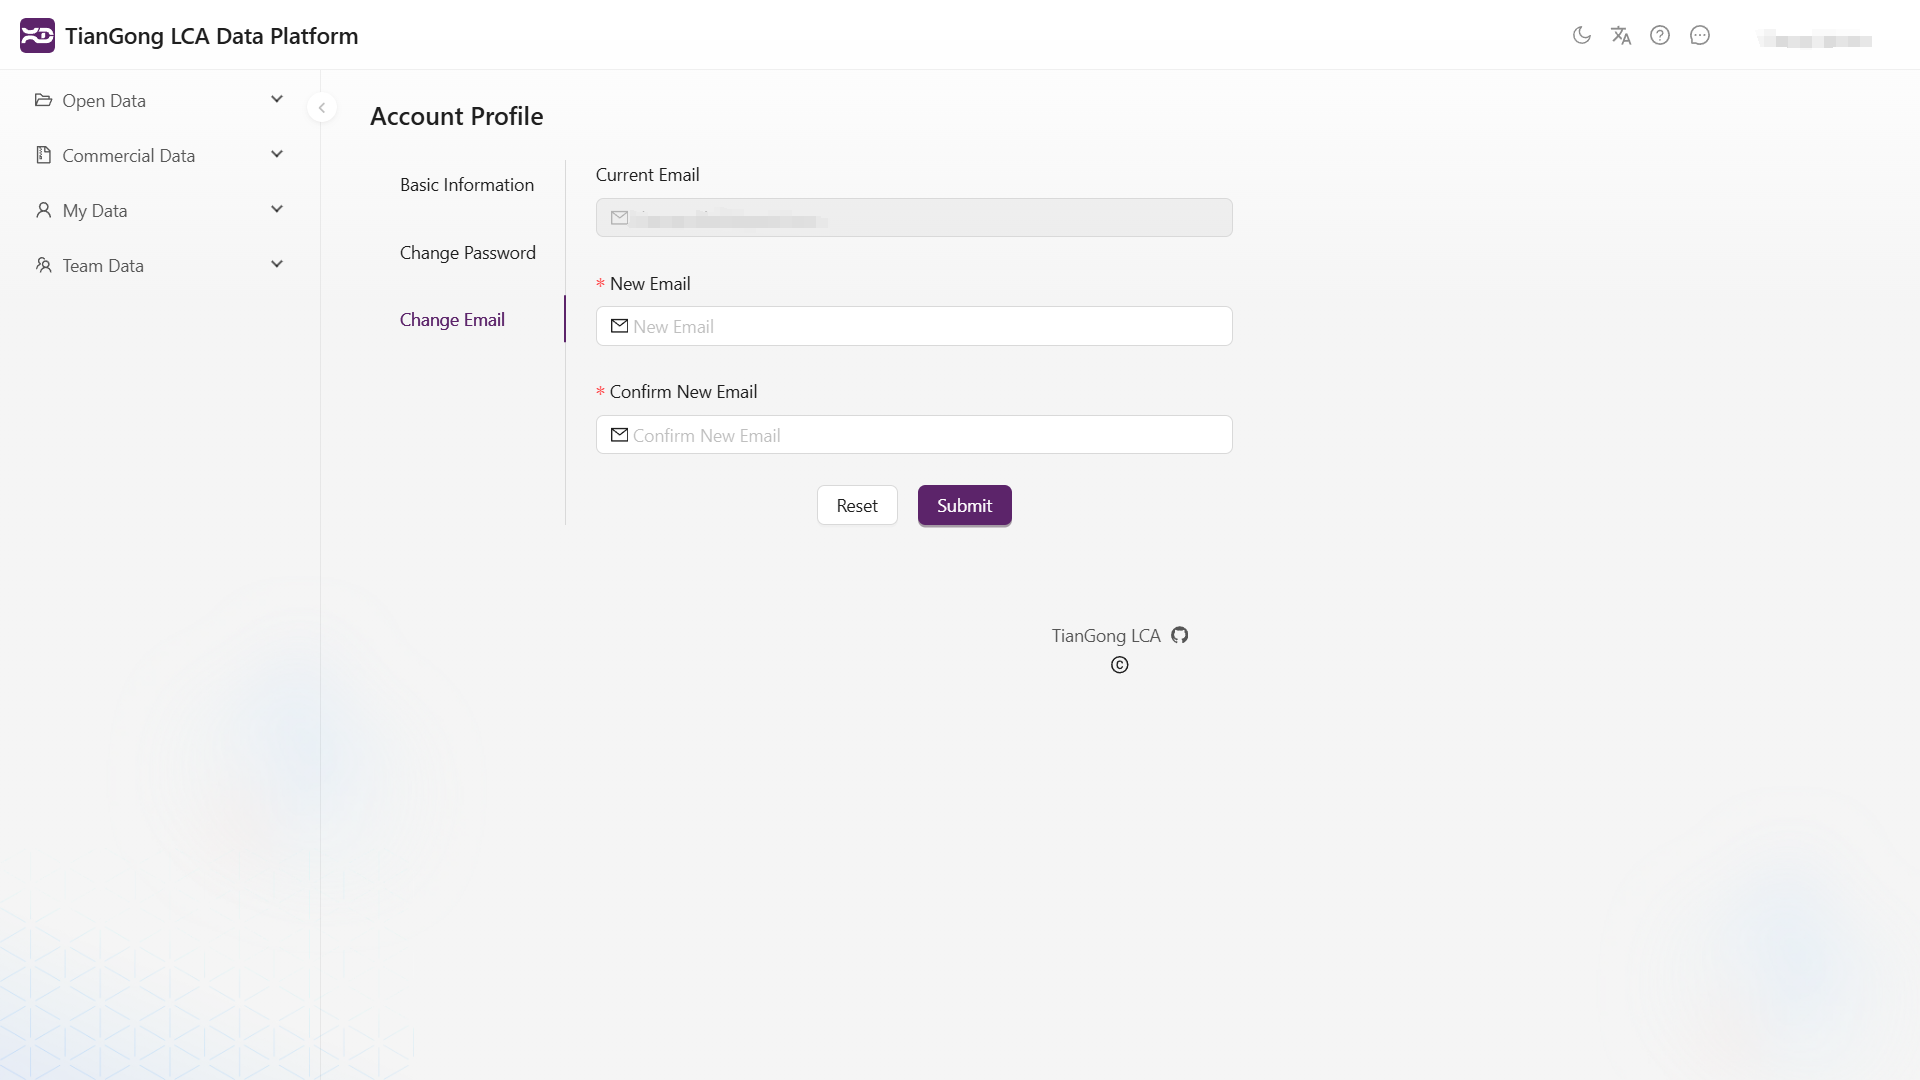Click the TianGong LCA logo icon
The width and height of the screenshot is (1920, 1080).
38,34
